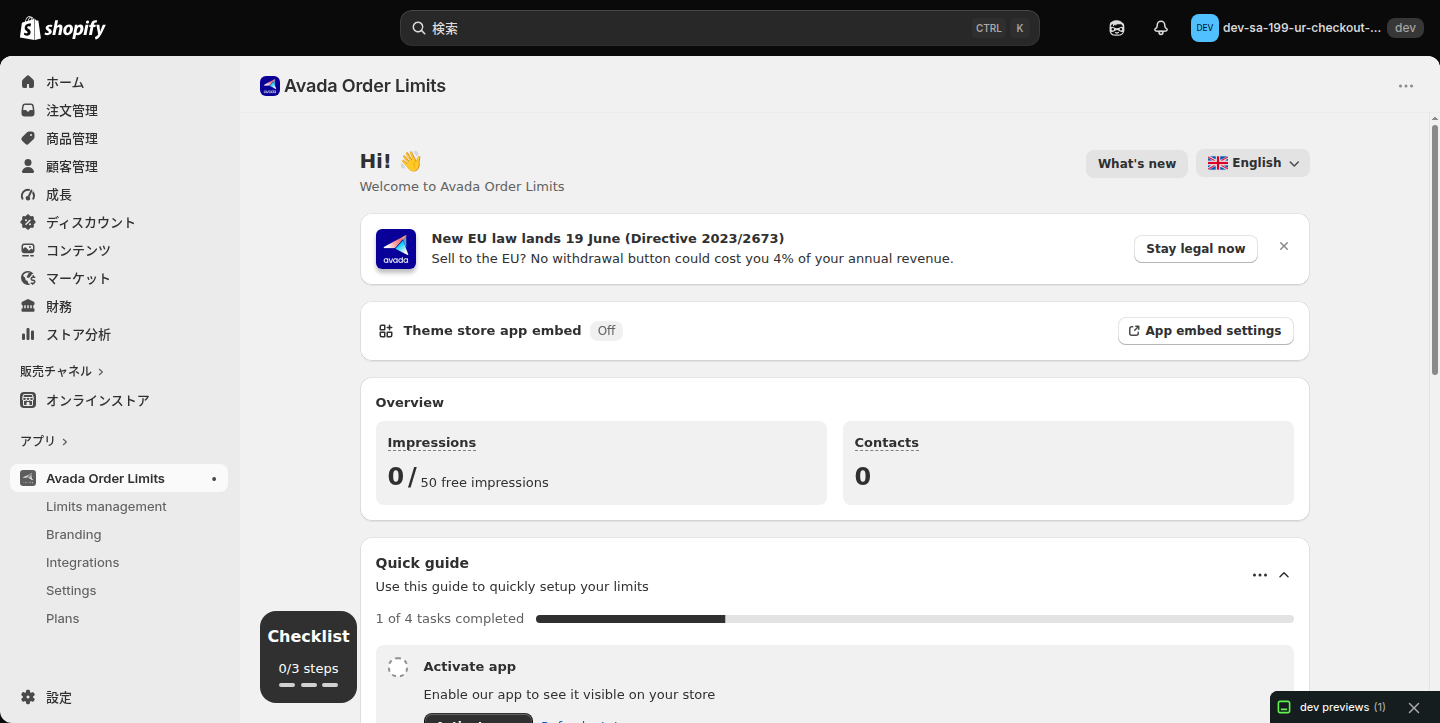1440x723 pixels.
Task: Pin Avada Order Limits via the dot icon
Action: tap(214, 479)
